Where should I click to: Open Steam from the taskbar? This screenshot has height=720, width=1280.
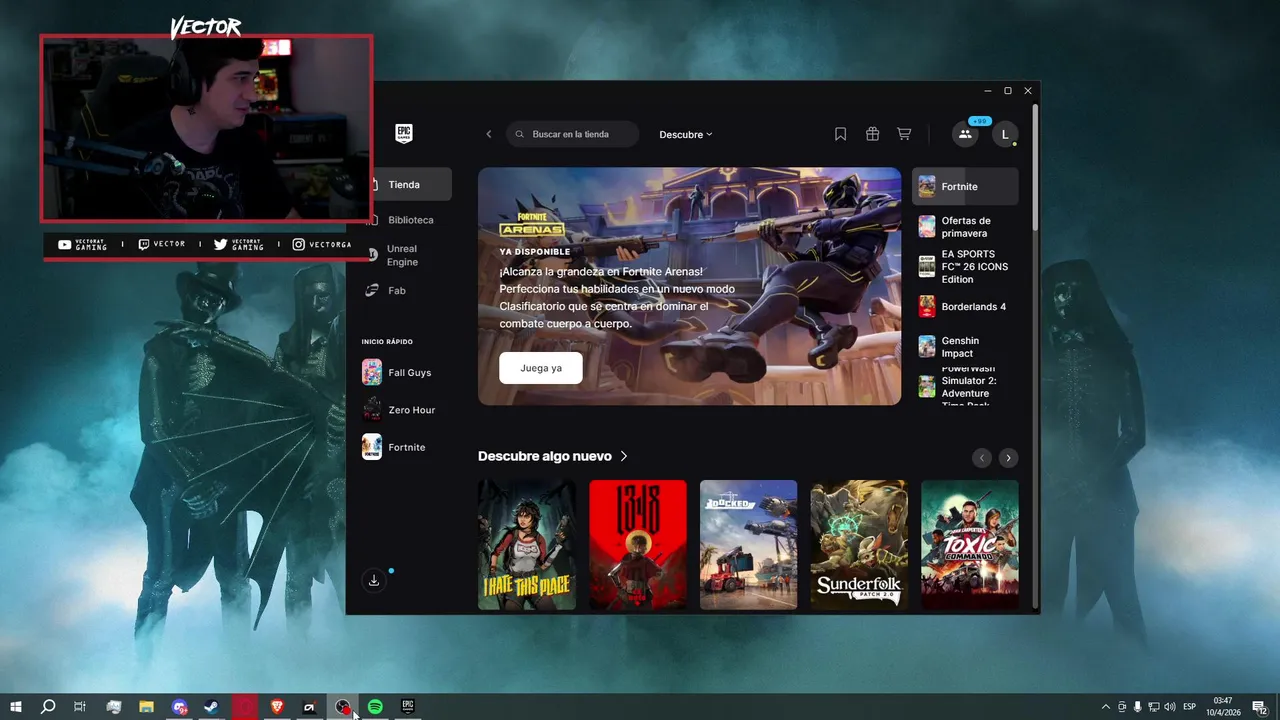point(212,707)
